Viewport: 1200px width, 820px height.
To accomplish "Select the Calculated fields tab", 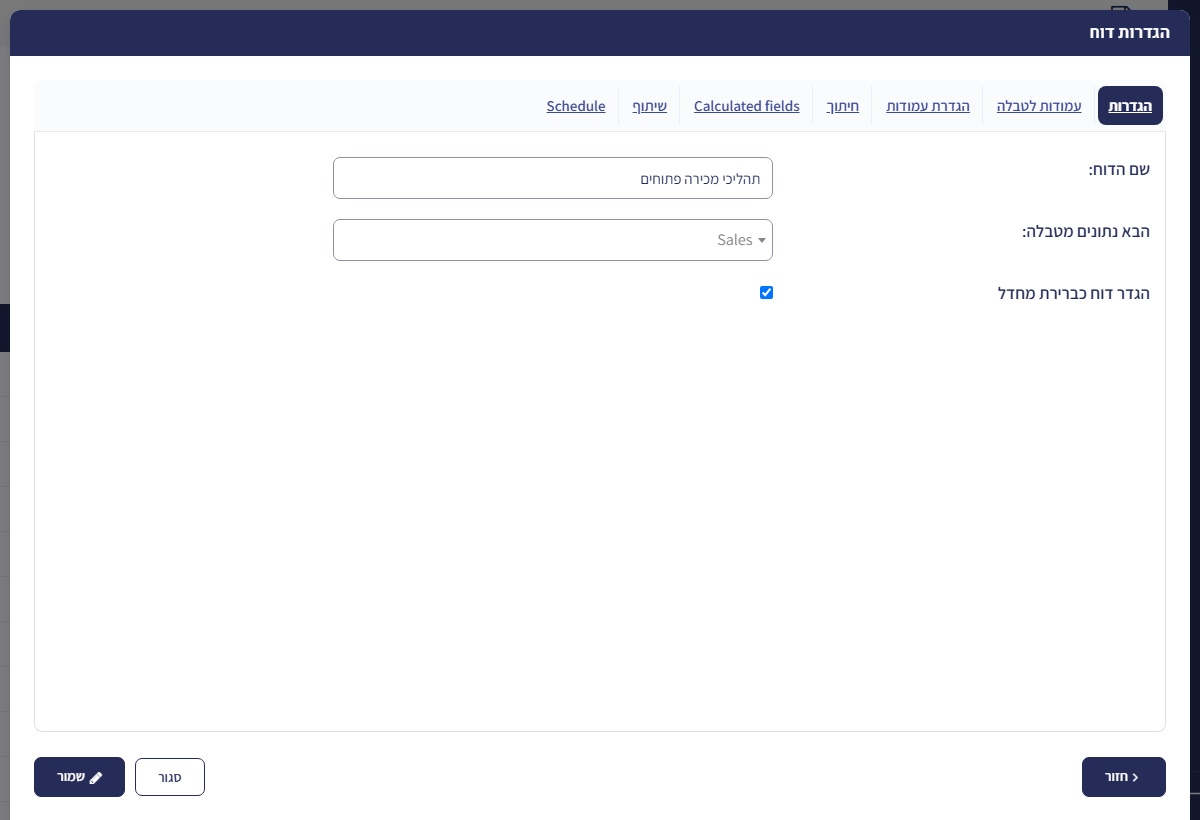I will coord(747,106).
